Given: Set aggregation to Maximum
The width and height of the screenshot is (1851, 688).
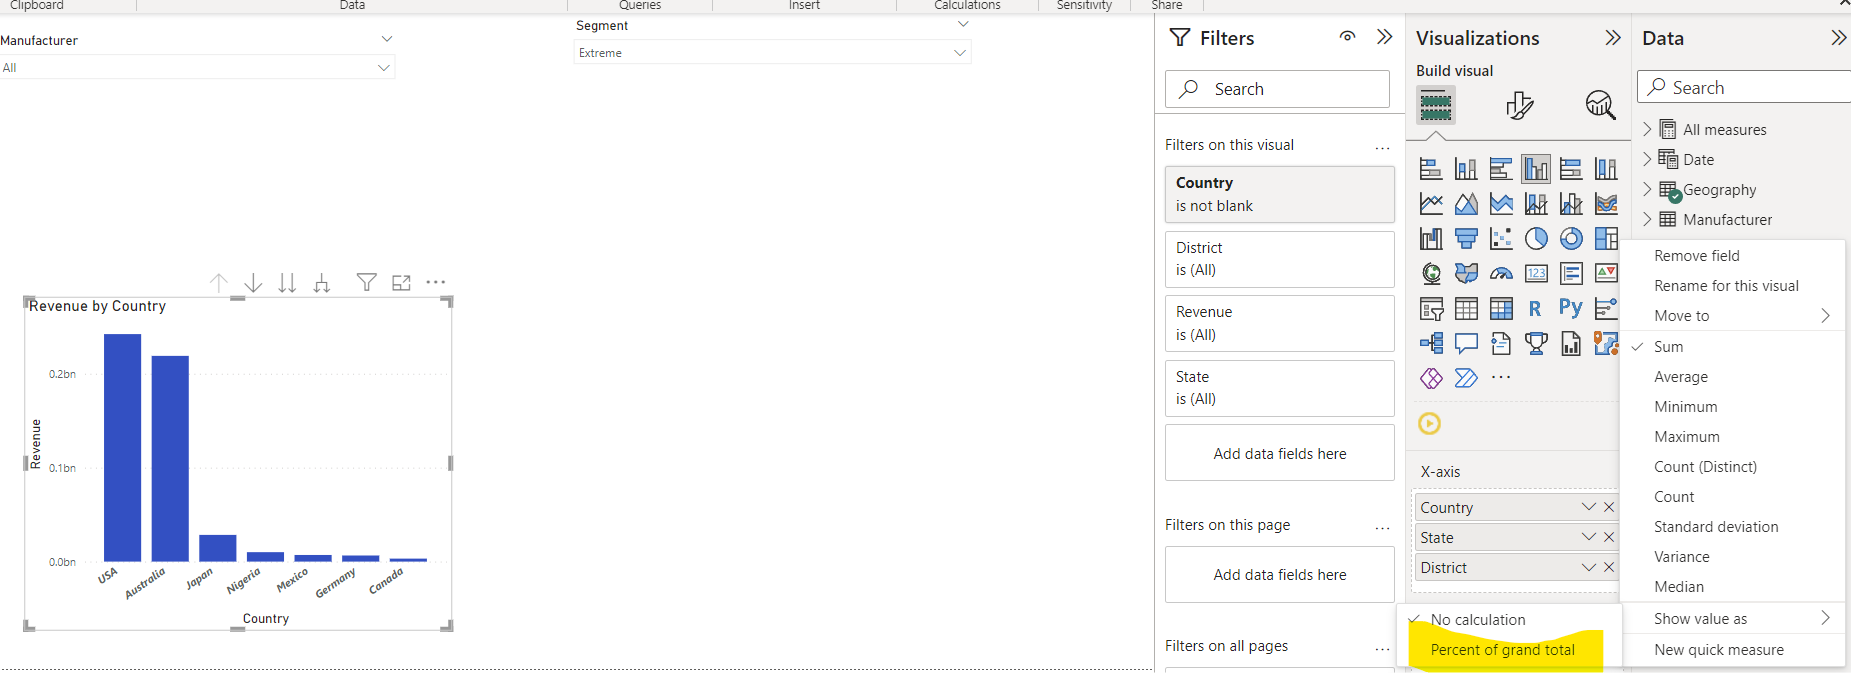Looking at the screenshot, I should point(1687,437).
